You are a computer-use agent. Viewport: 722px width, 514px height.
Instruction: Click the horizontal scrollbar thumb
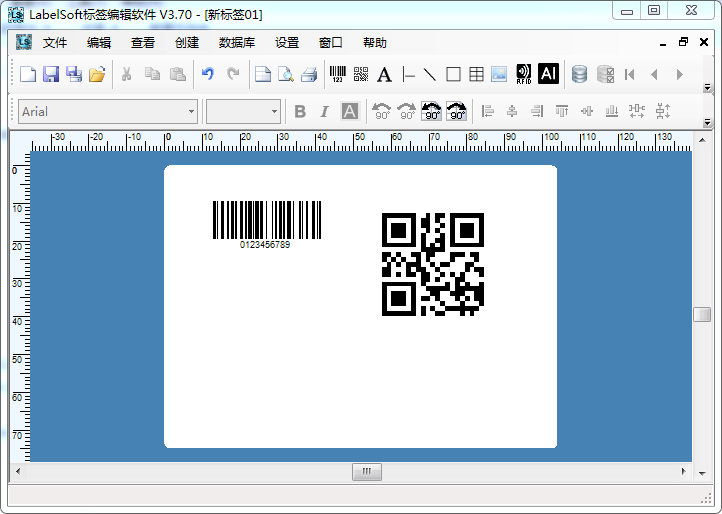[367, 472]
